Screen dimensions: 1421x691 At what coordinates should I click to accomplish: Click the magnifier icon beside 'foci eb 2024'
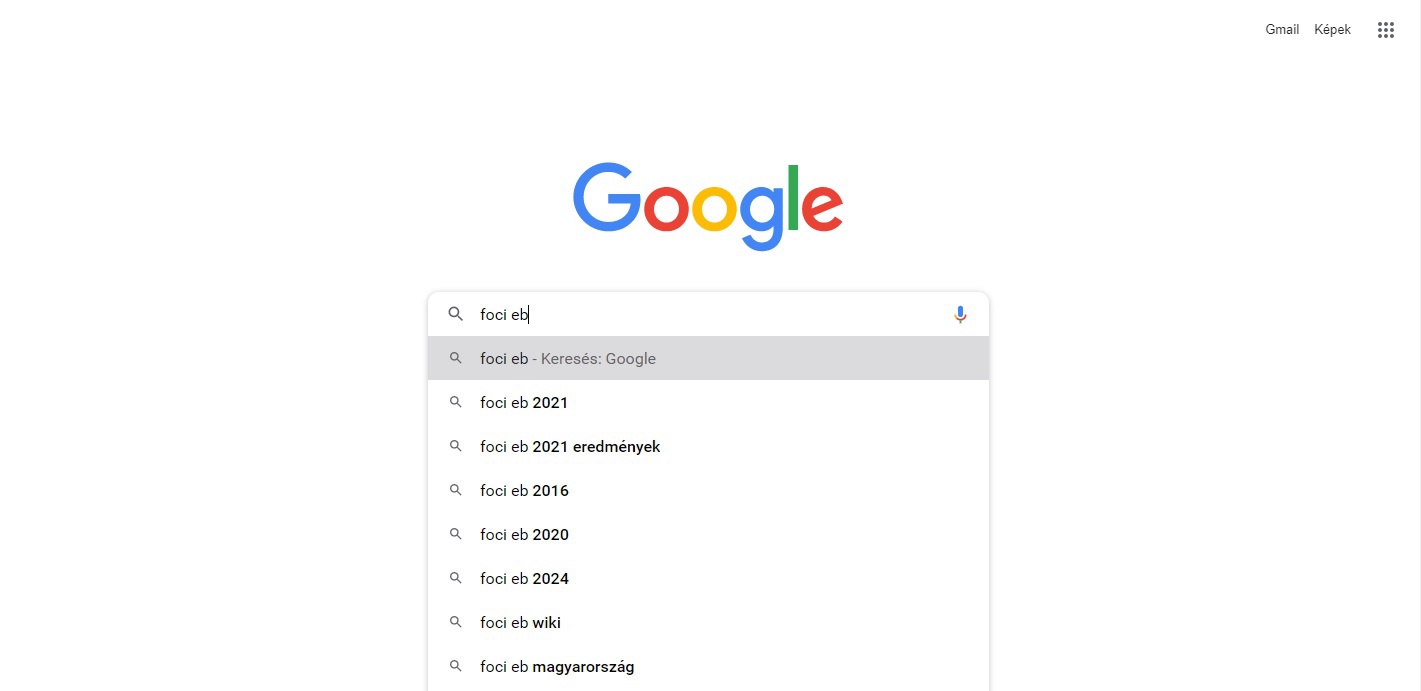click(456, 578)
